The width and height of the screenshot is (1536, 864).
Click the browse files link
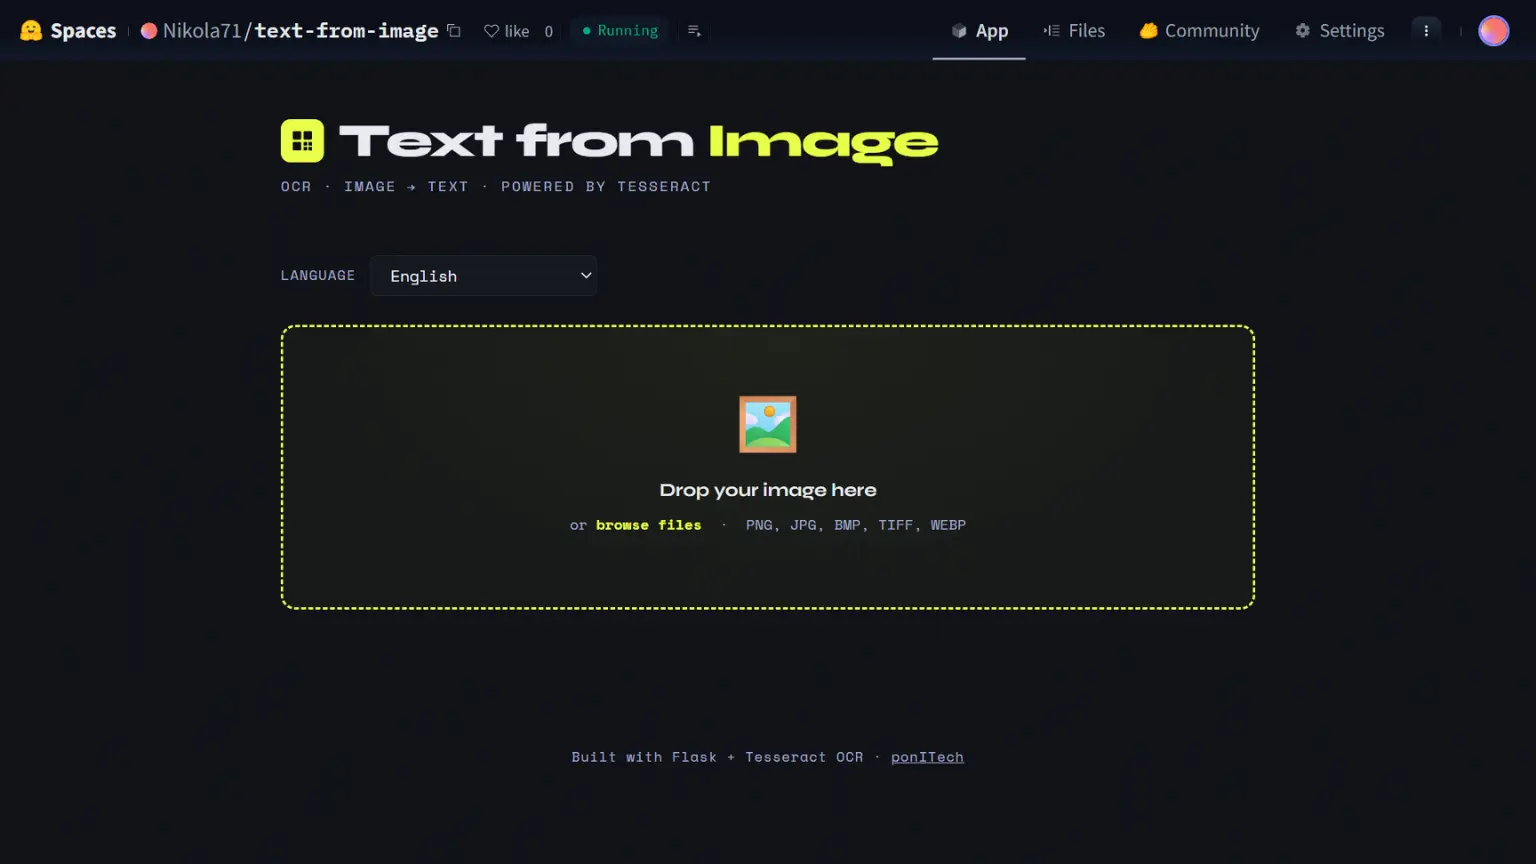(648, 524)
